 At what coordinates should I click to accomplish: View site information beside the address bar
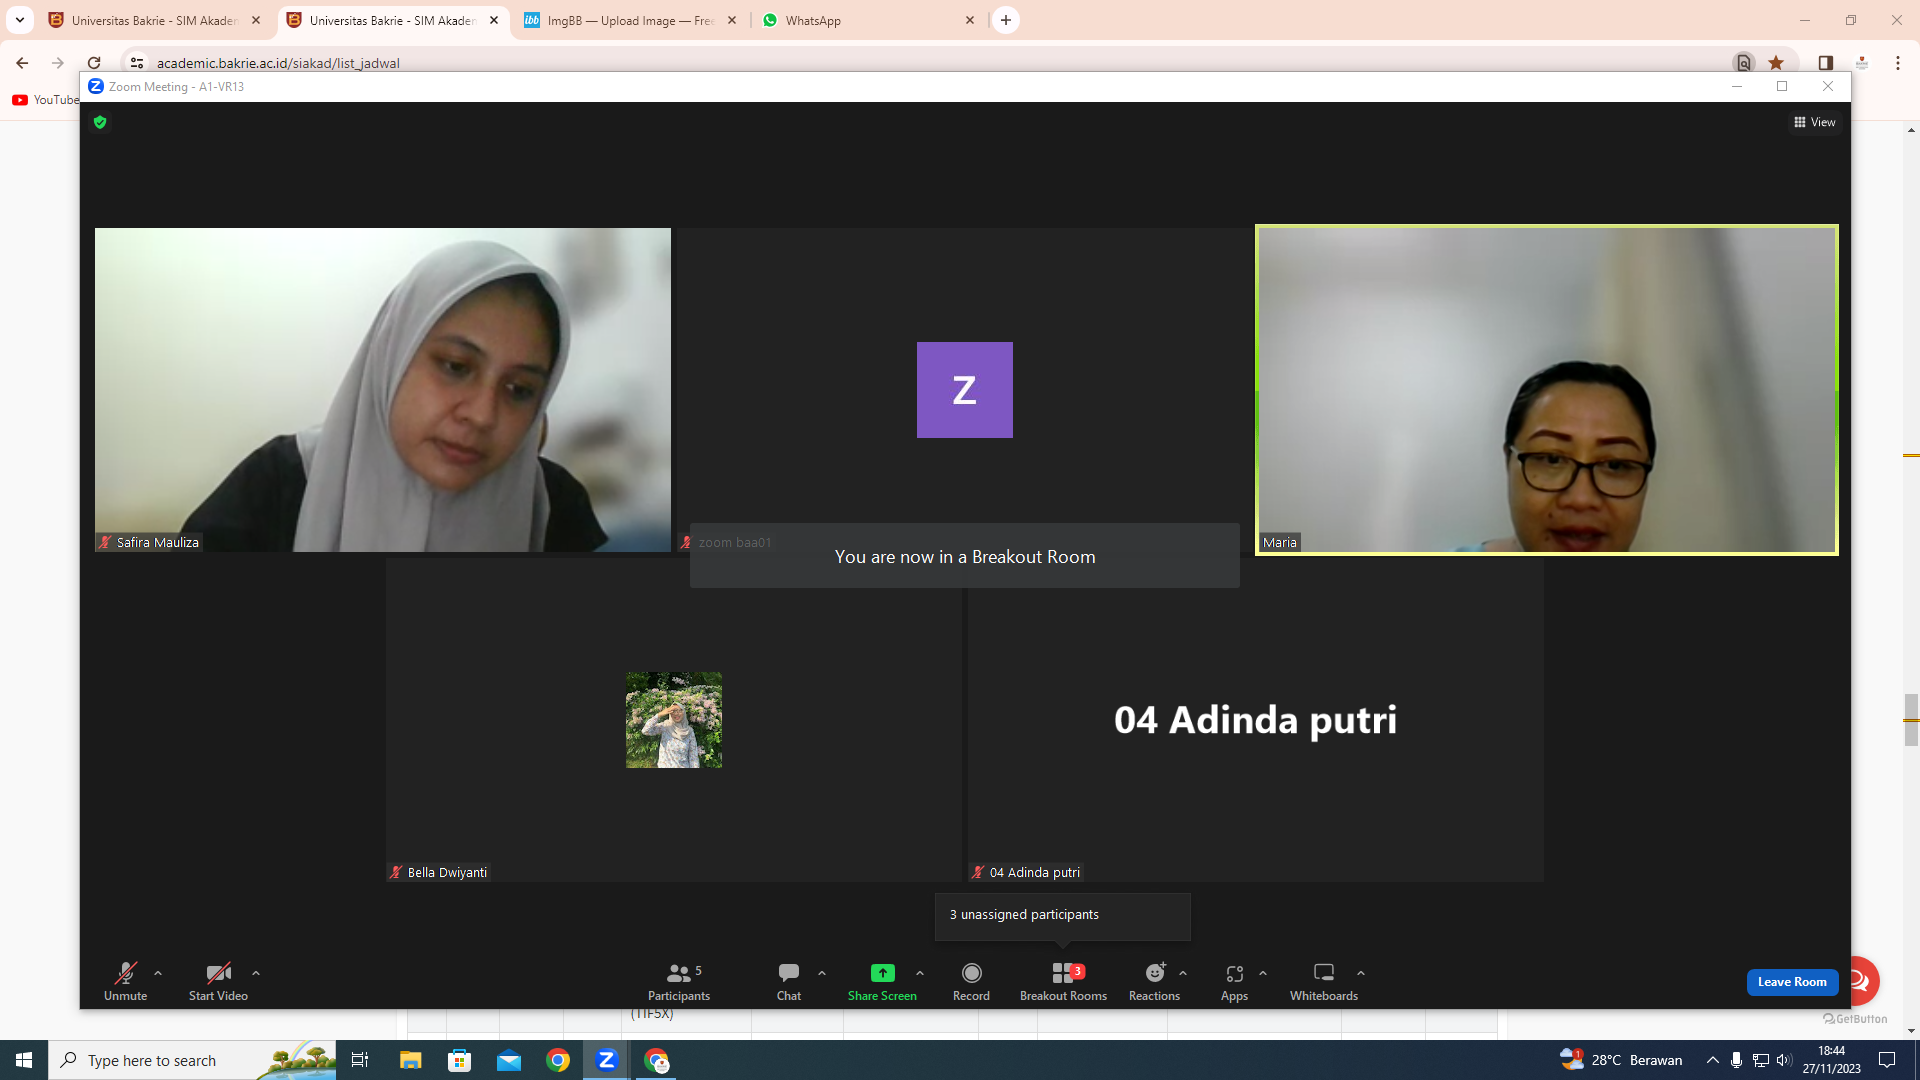137,63
